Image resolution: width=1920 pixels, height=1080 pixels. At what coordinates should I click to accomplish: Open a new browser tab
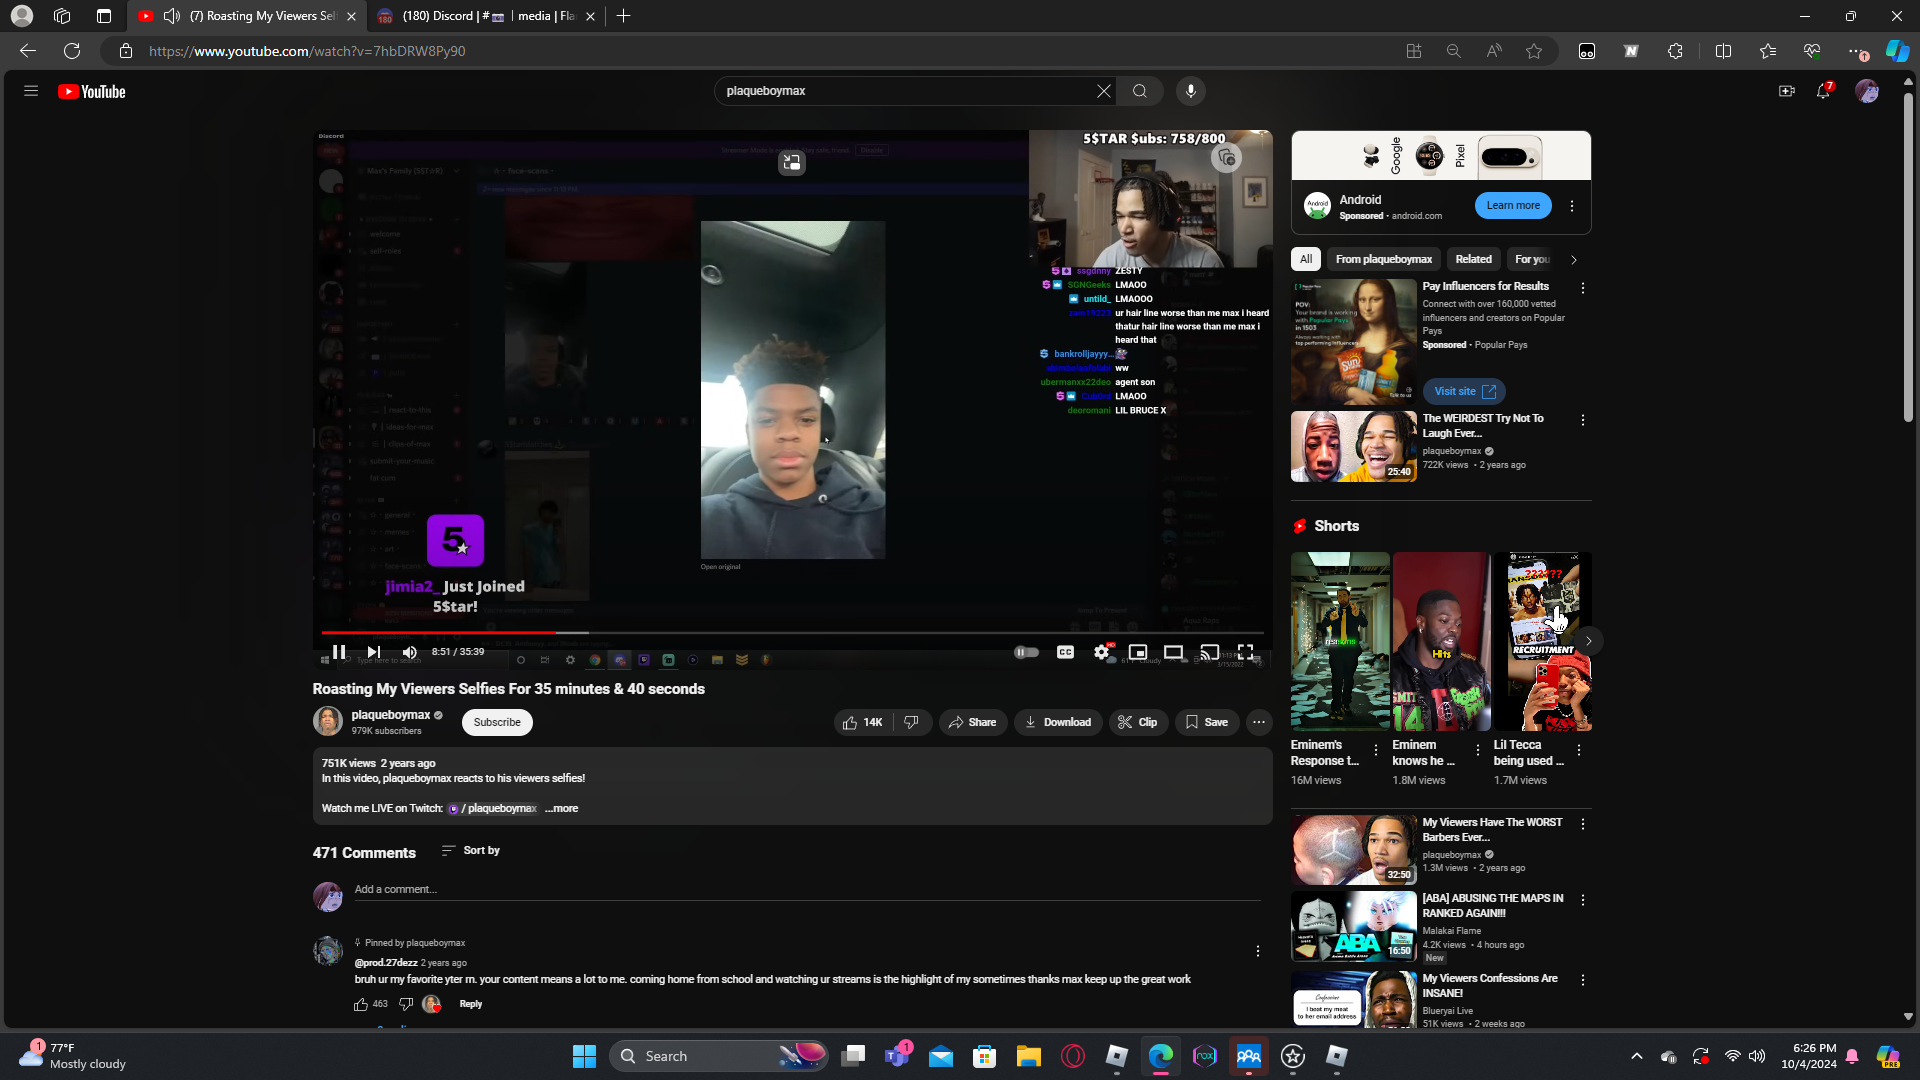(x=624, y=16)
